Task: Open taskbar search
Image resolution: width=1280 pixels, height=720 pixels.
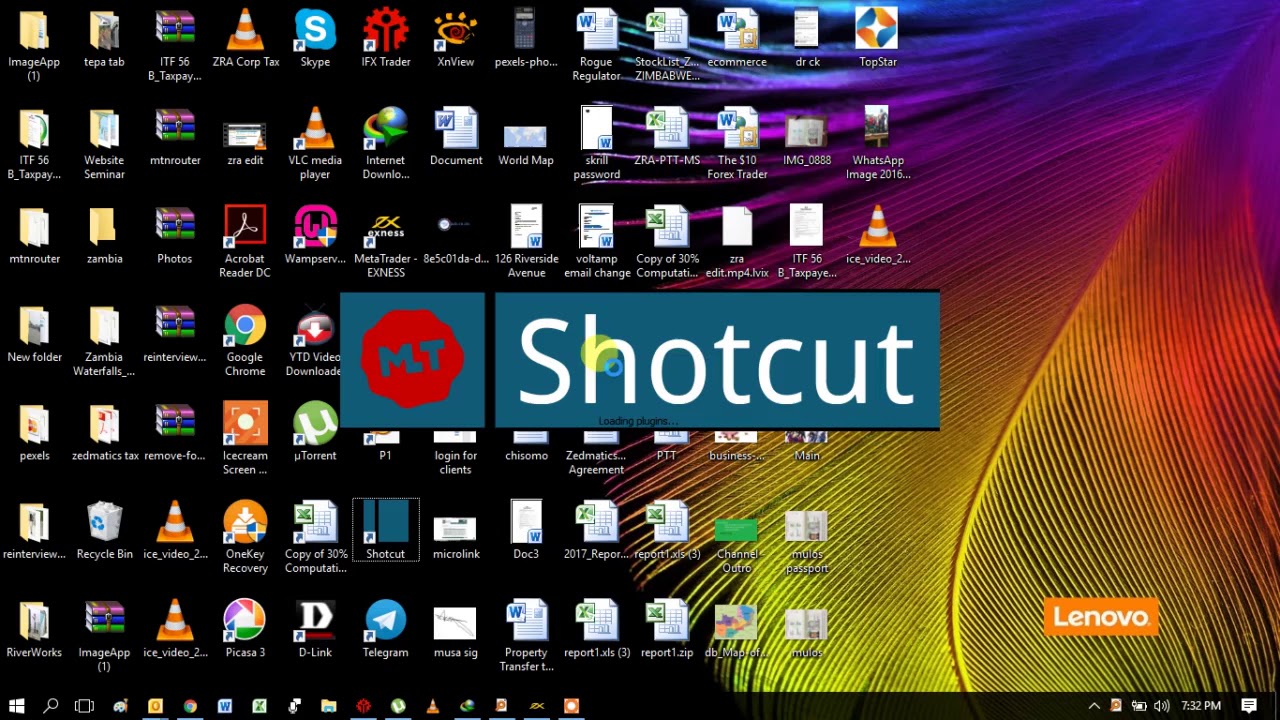Action: pos(51,706)
